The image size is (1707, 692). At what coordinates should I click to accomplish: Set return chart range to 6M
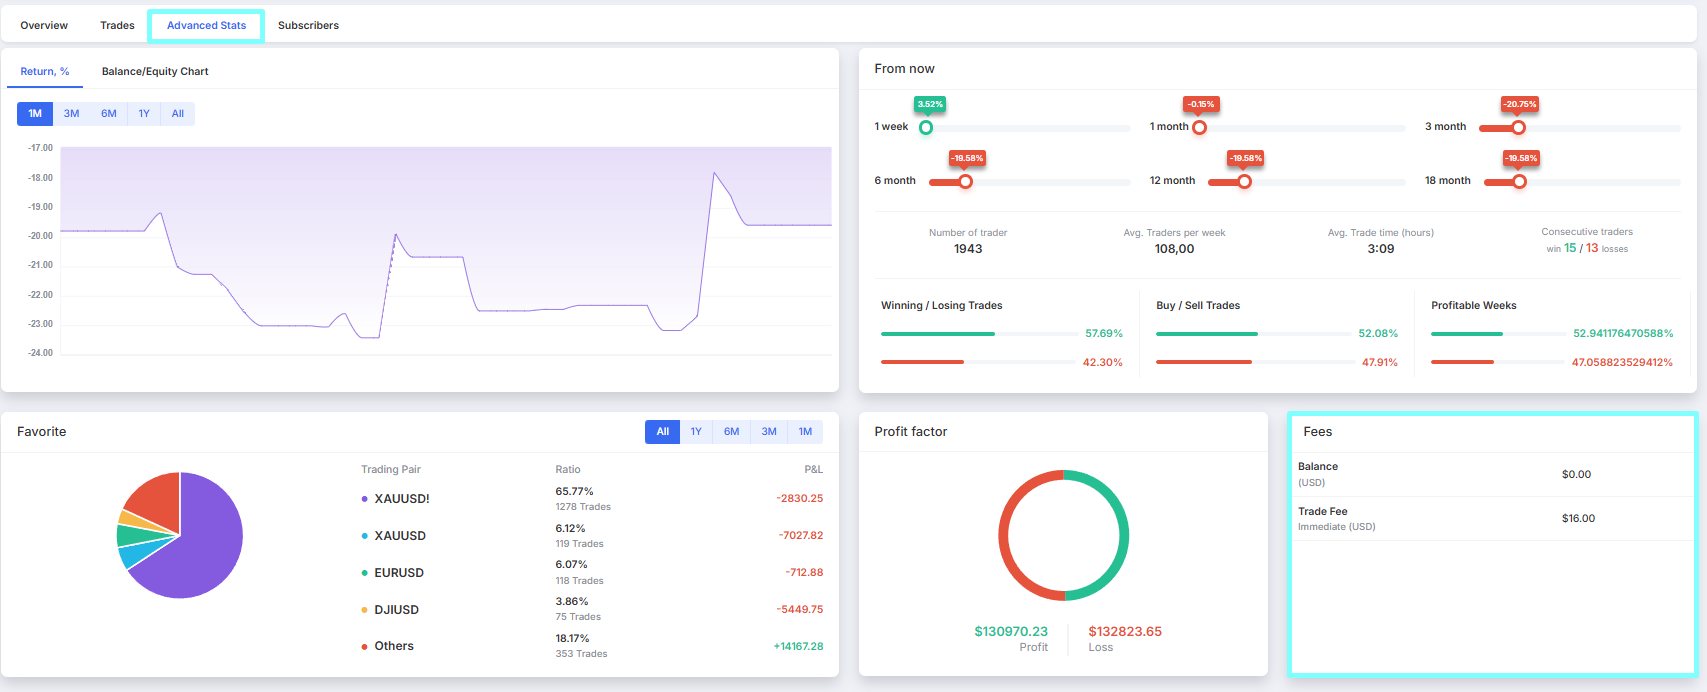coord(109,114)
